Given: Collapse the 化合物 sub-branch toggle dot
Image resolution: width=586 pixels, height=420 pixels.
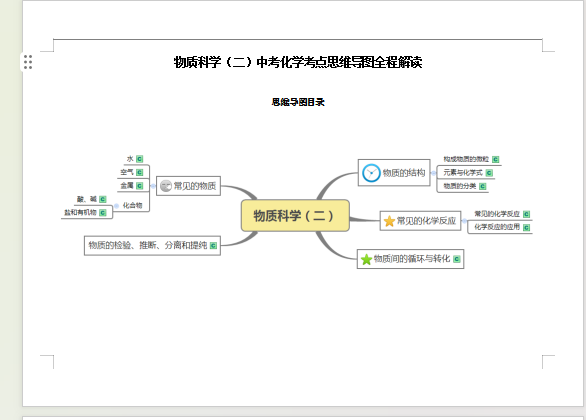Looking at the screenshot, I should click(x=116, y=206).
